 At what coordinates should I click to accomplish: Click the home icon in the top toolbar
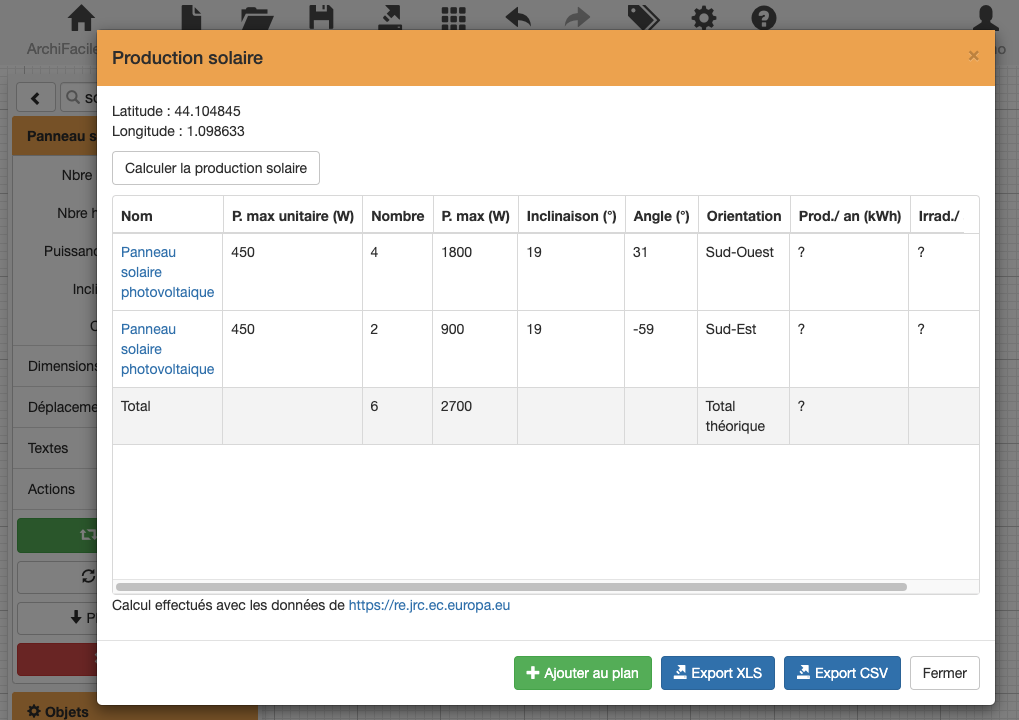click(x=81, y=18)
